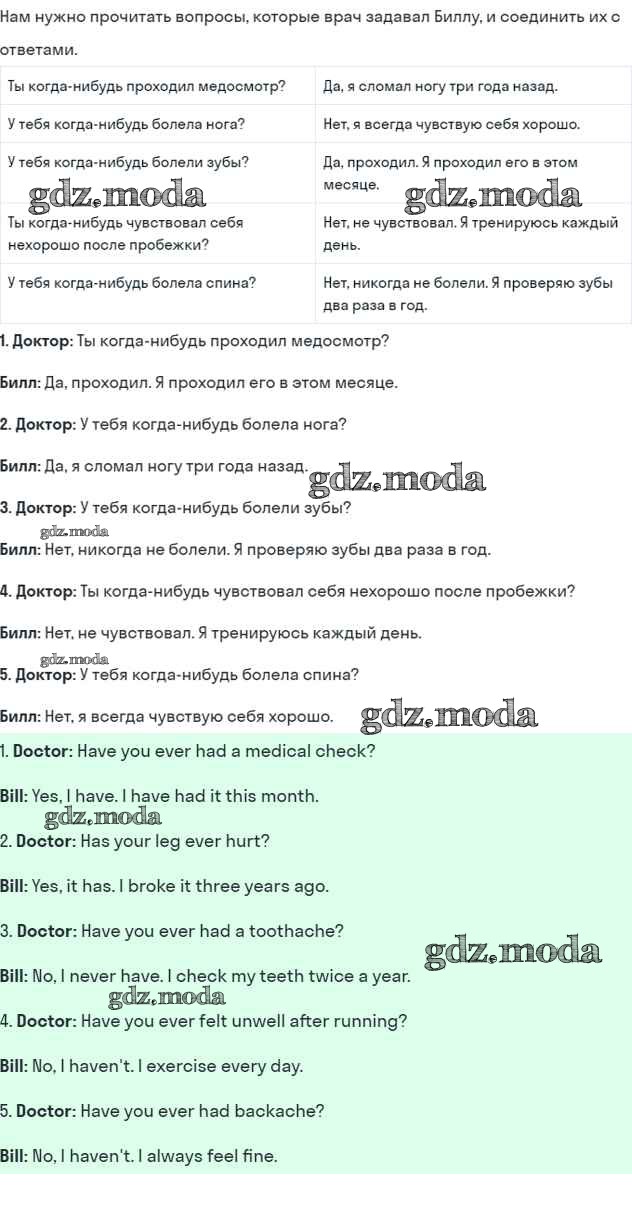The image size is (632, 1209).
Task: Click Bill's answer 'No, I haven't. I exercise every day.'
Action: tap(152, 1066)
